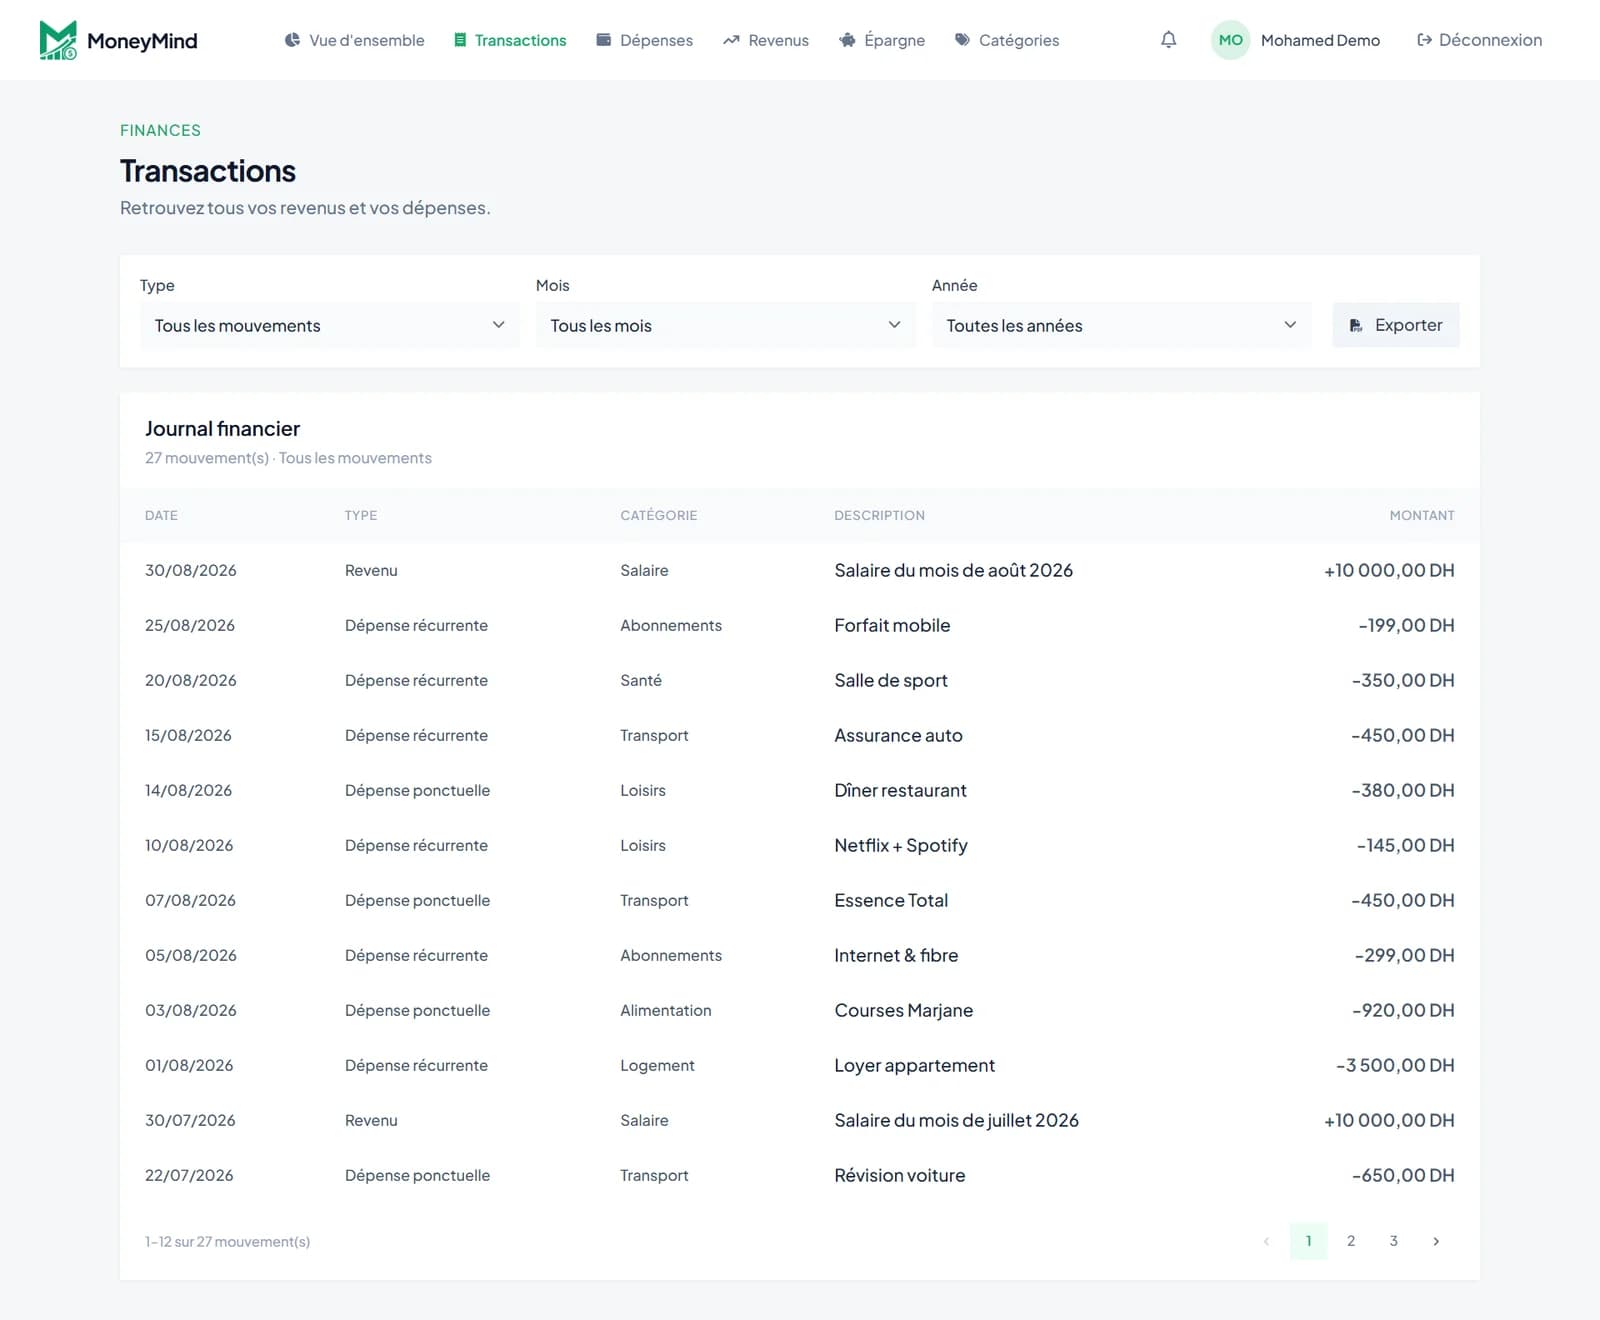The image size is (1600, 1320).
Task: Click the green list icon beside Transactions
Action: point(460,40)
